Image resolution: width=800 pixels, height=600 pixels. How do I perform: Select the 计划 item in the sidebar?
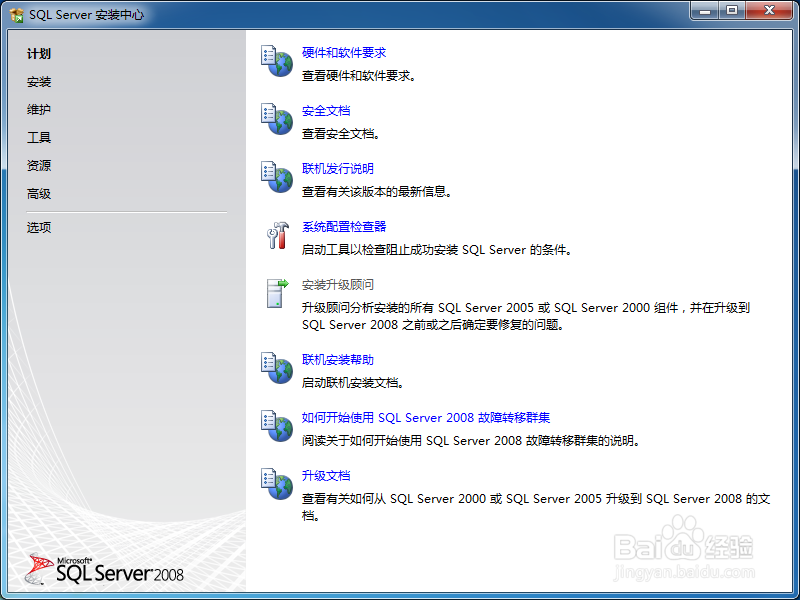(x=38, y=53)
